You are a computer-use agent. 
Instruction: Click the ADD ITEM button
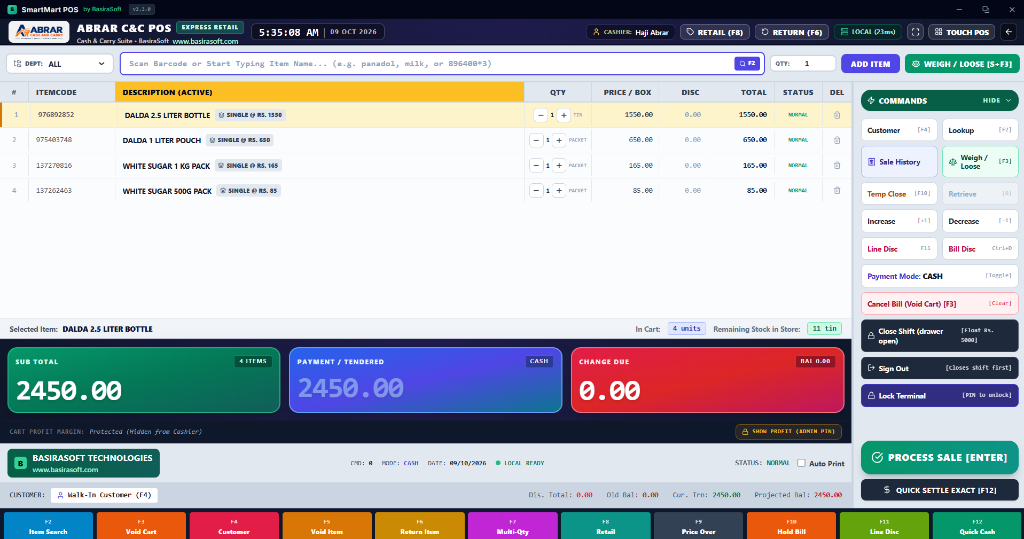click(870, 64)
